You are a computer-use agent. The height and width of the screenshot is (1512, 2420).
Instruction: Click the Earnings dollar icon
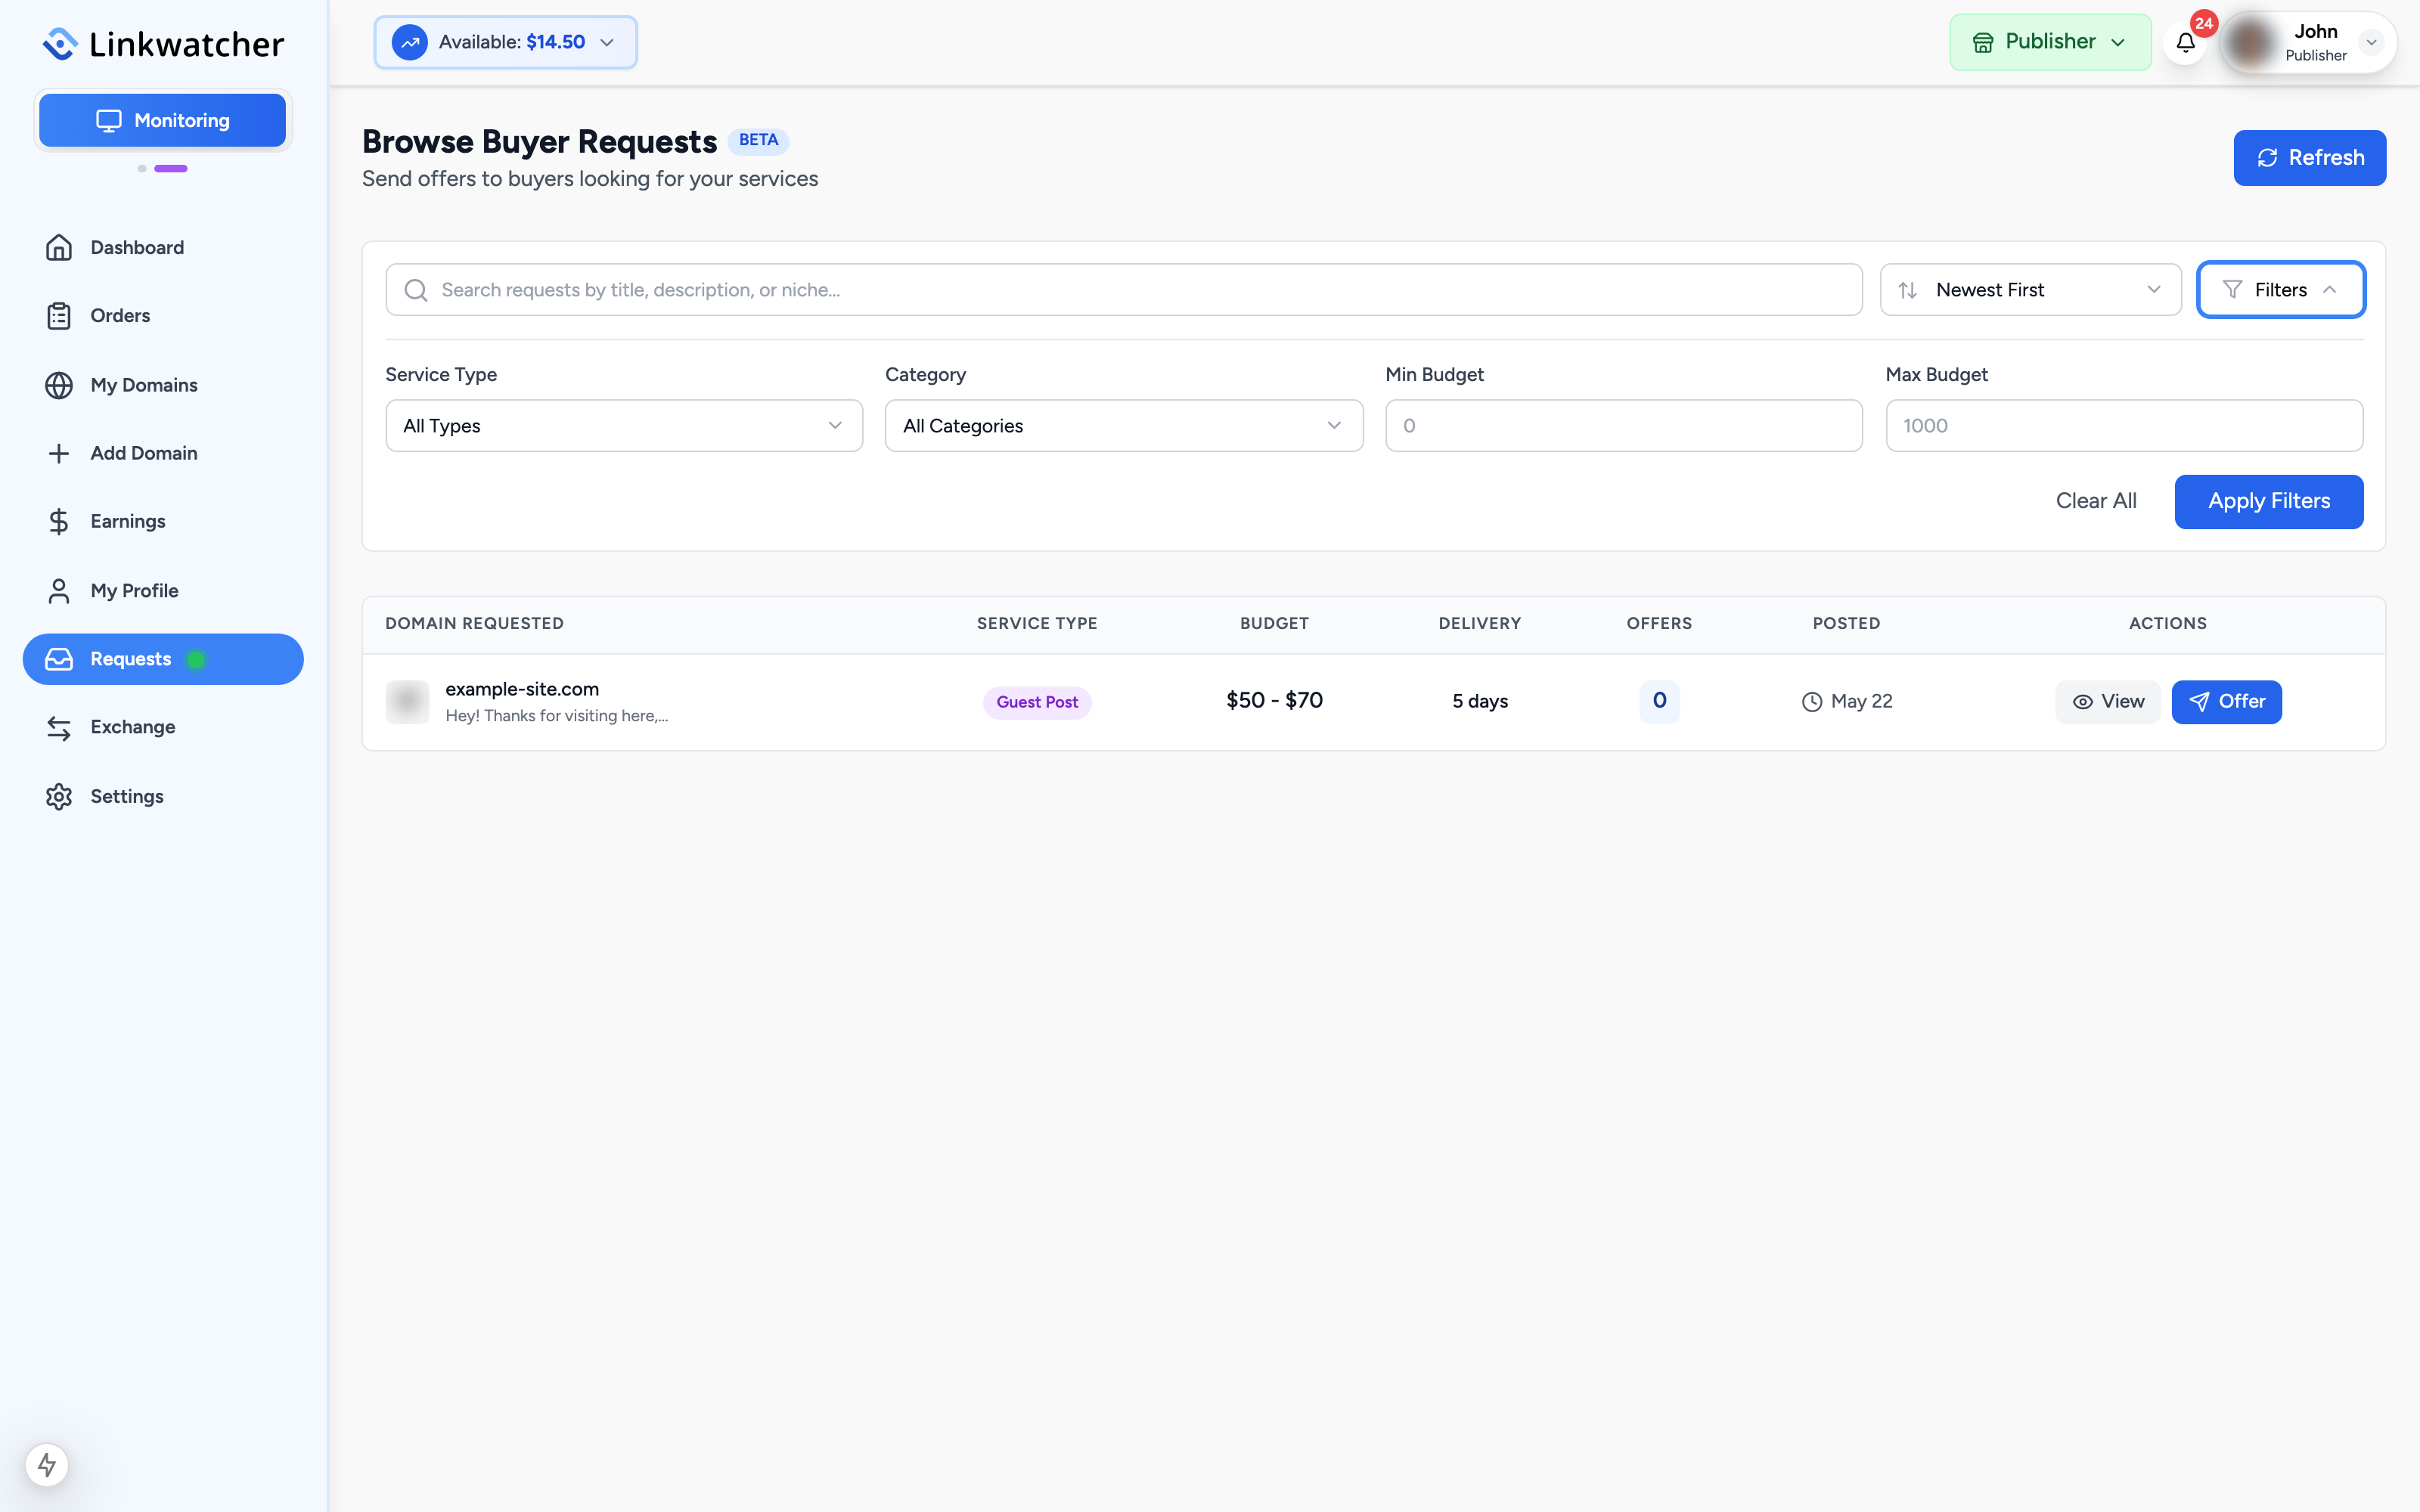coord(59,521)
